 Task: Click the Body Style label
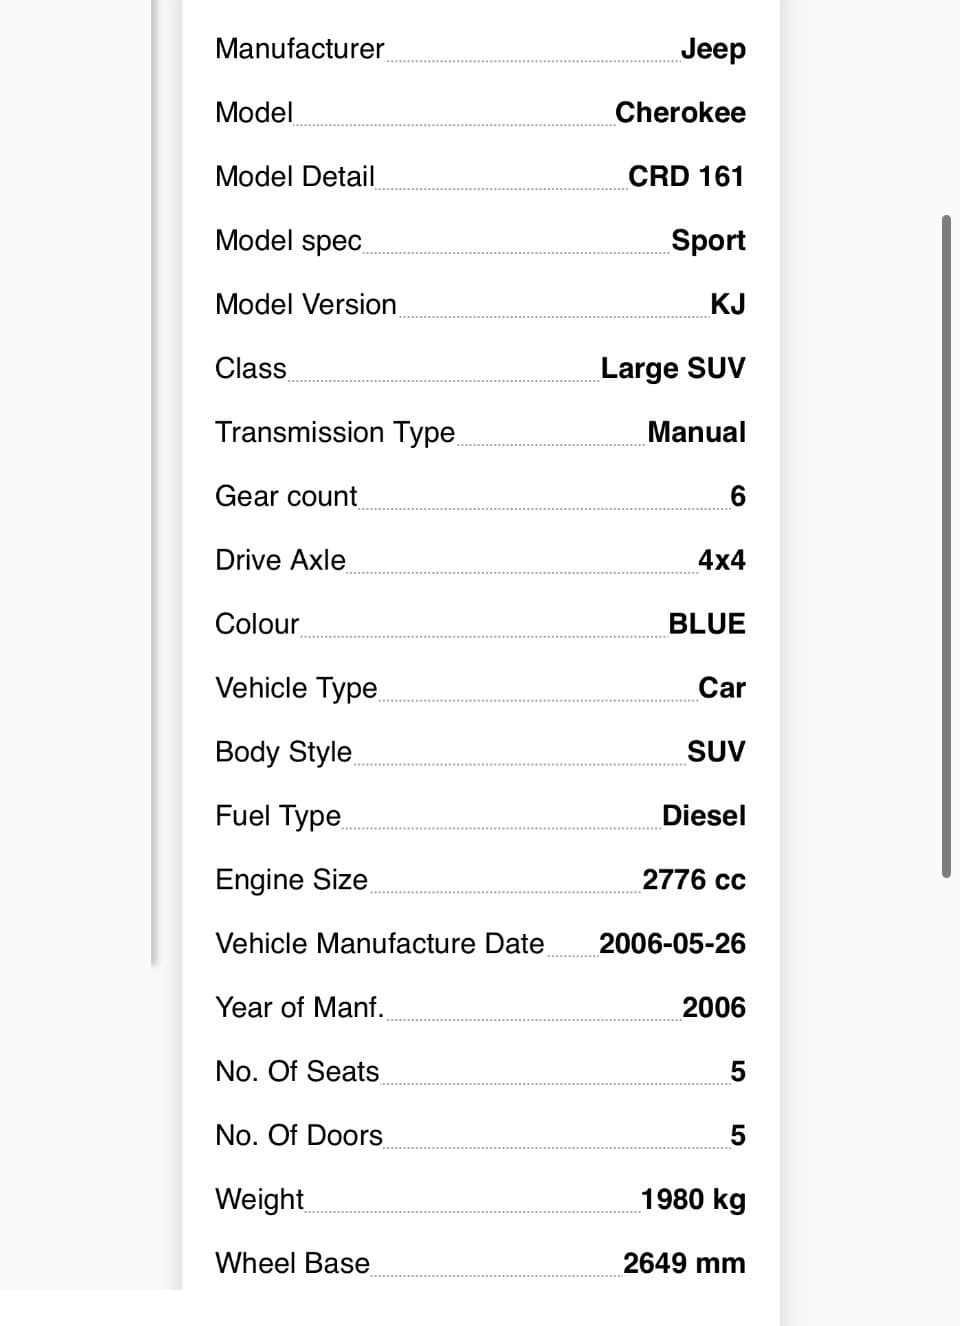[x=284, y=753]
